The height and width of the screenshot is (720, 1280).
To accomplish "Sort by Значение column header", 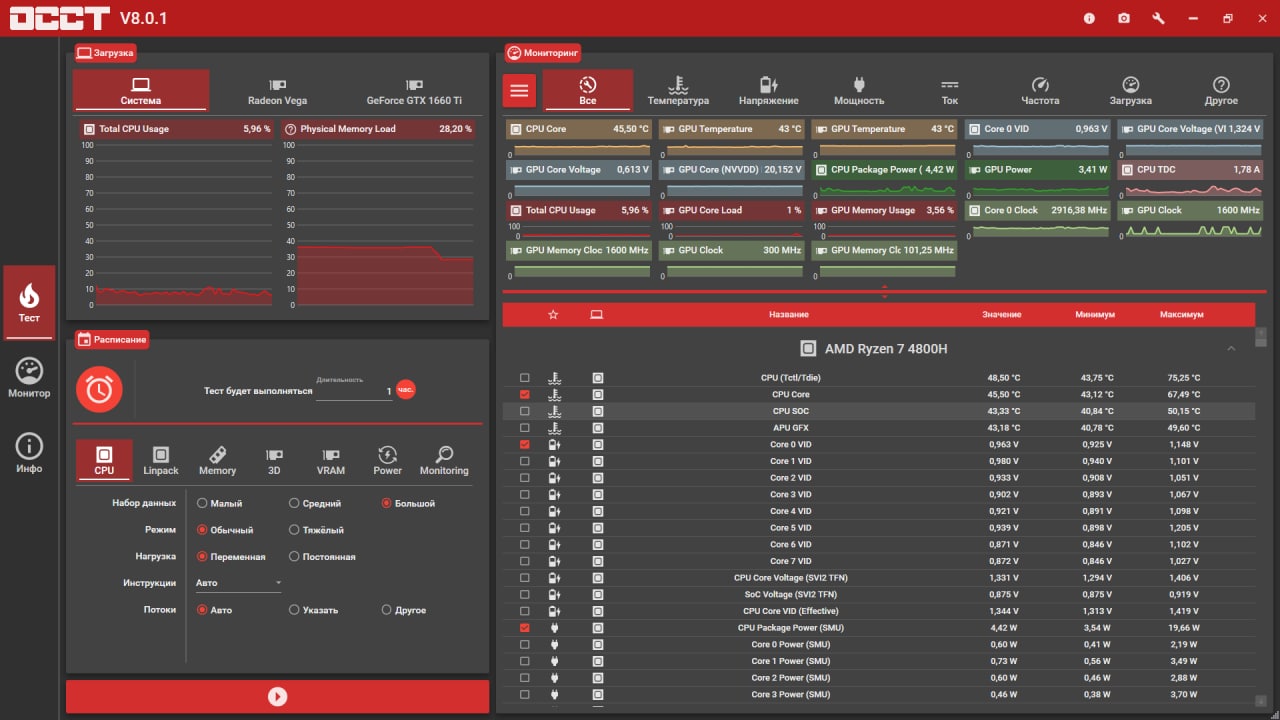I will pos(1002,314).
